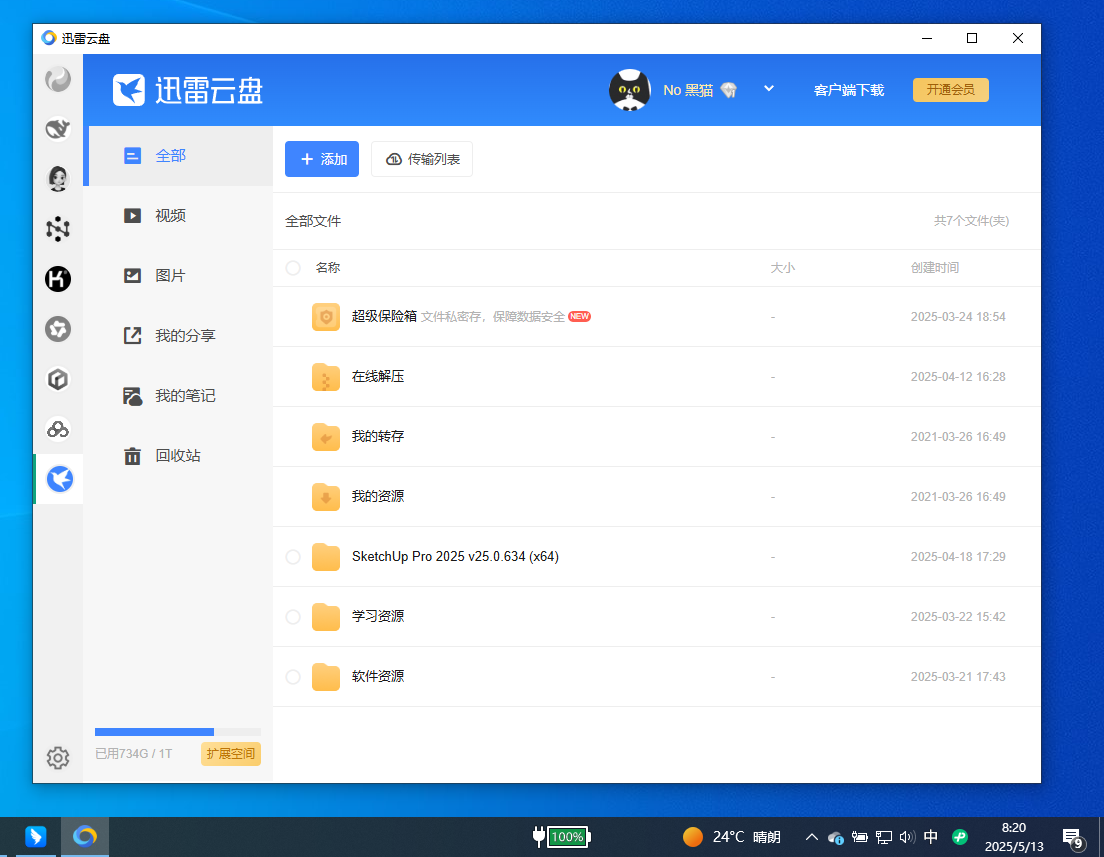This screenshot has height=857, width=1104.
Task: Click the storage usage progress bar
Action: pos(177,732)
